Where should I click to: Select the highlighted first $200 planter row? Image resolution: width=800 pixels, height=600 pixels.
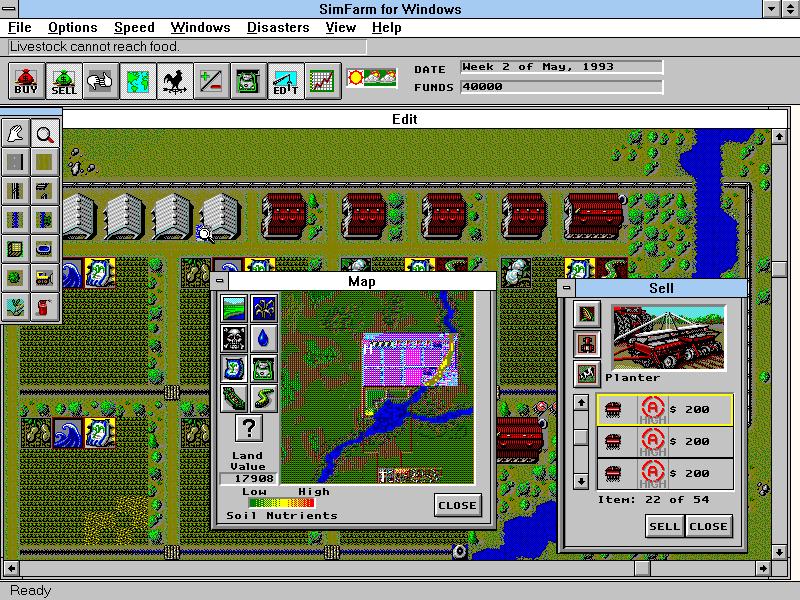(665, 410)
